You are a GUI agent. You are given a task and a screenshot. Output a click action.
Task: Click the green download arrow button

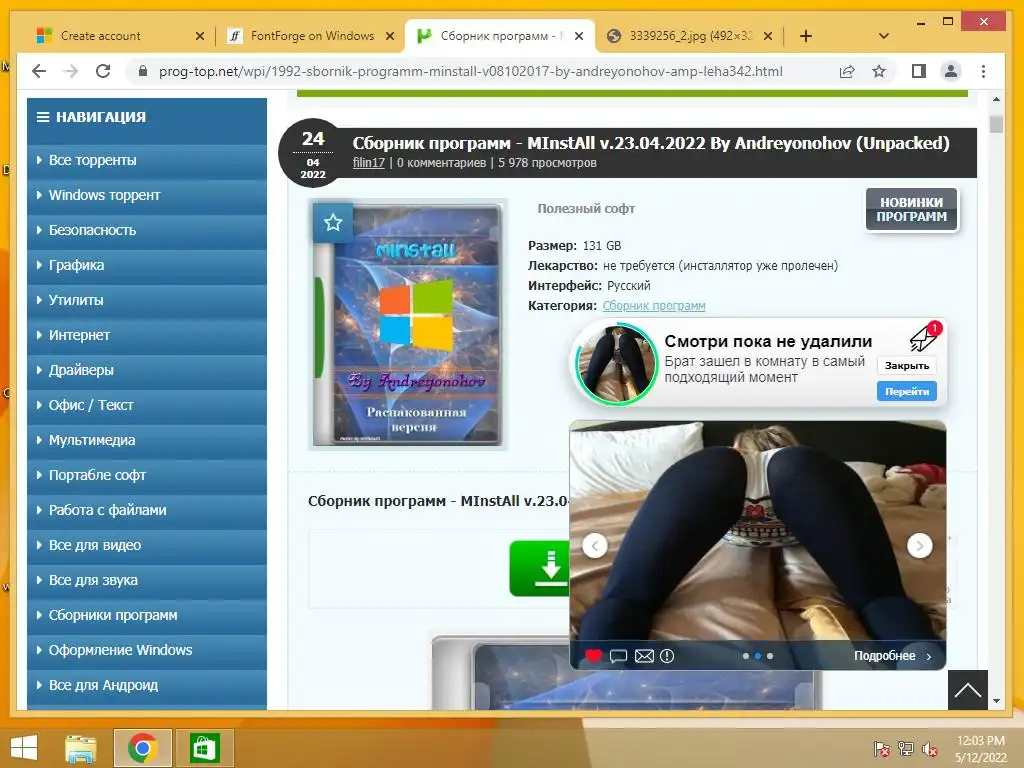(x=540, y=568)
